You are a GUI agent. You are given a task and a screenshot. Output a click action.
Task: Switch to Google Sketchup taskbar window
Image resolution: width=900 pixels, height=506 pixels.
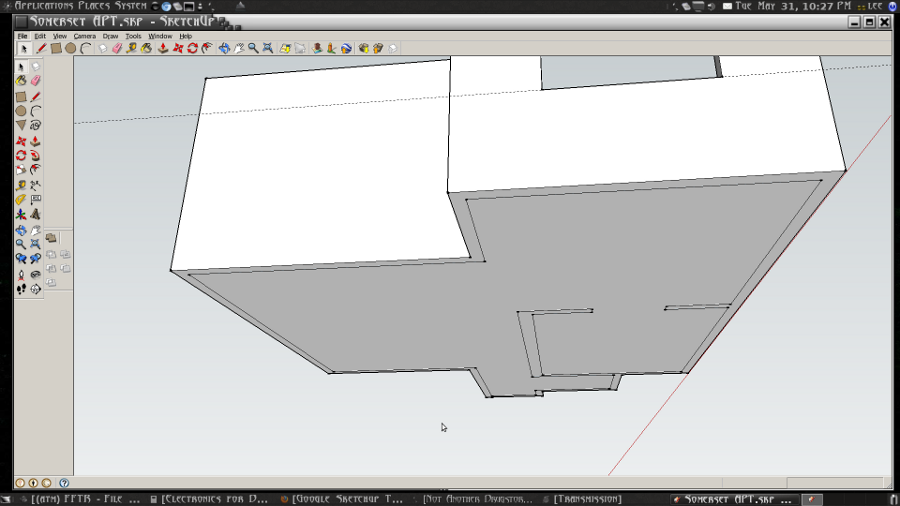[x=346, y=499]
